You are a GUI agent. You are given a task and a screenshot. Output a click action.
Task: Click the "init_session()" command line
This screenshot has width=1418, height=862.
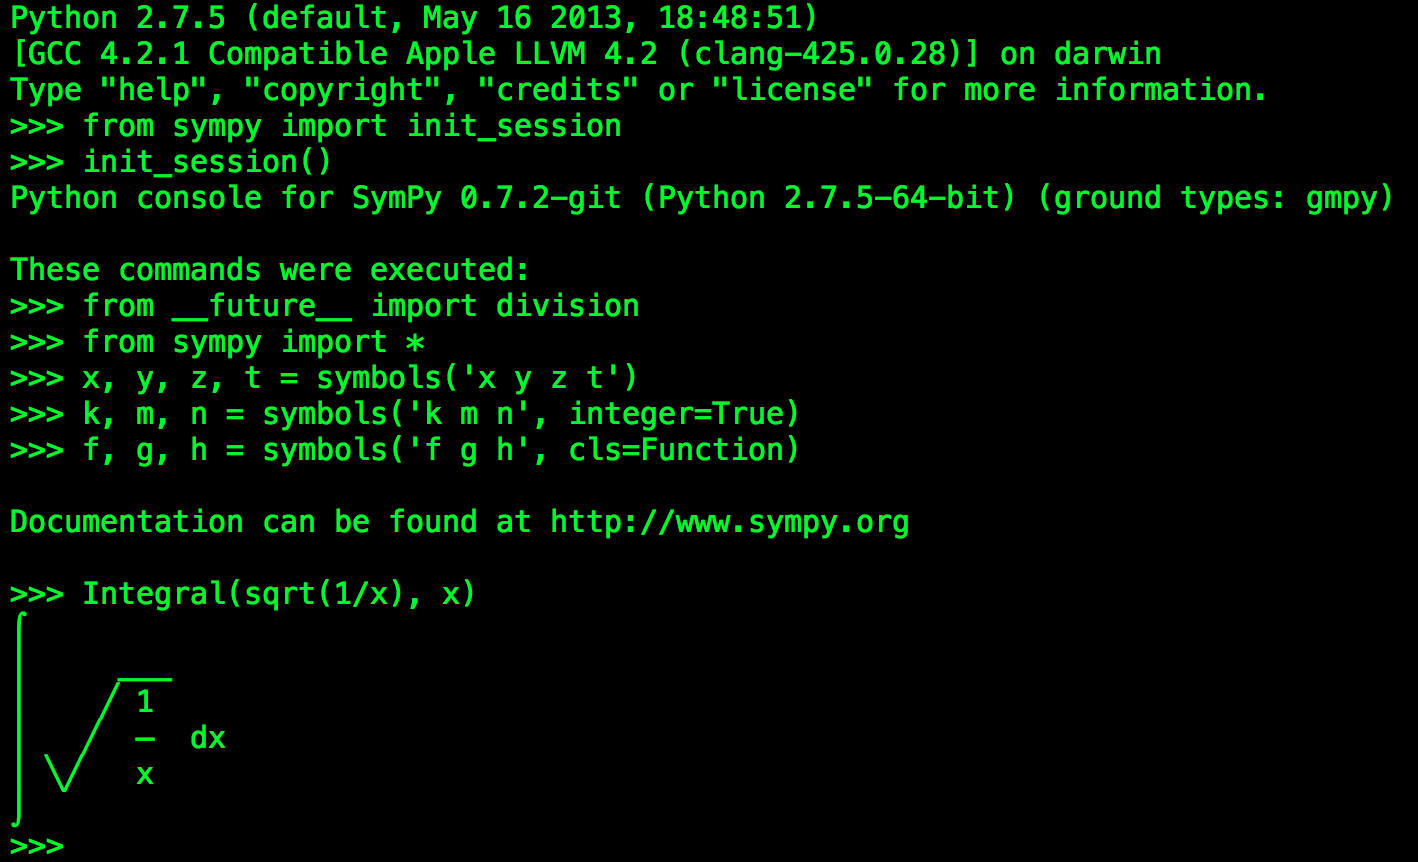pos(207,162)
